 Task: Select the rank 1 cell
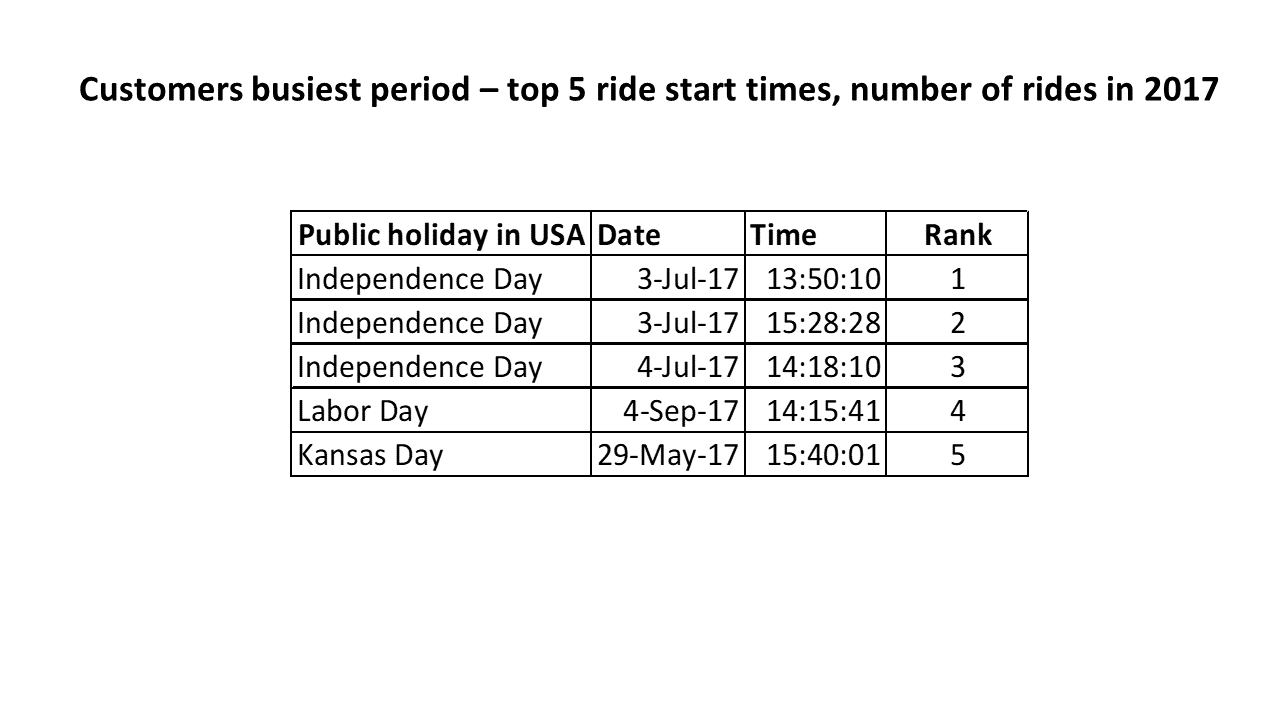click(957, 278)
